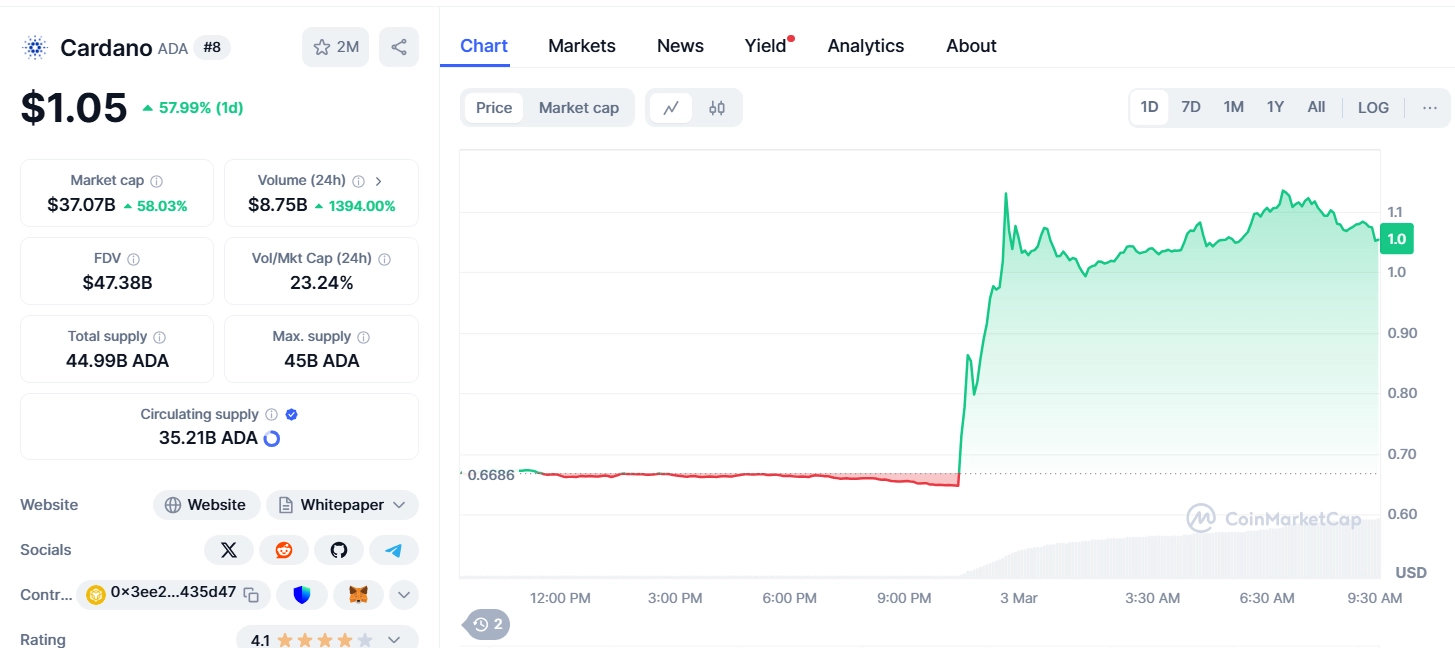Viewport: 1455px width, 648px height.
Task: Select the line chart mode
Action: (x=670, y=107)
